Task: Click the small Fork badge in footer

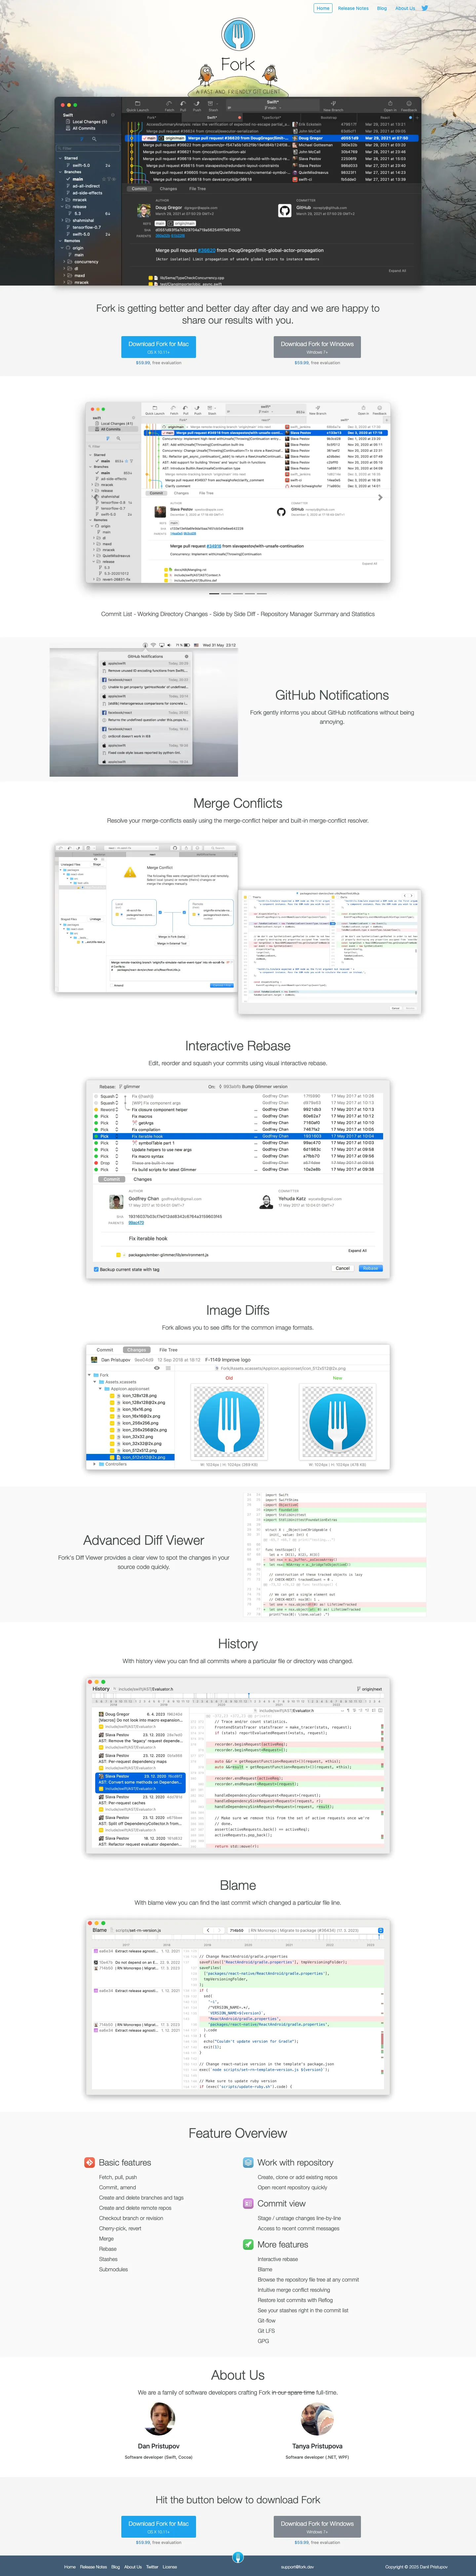Action: pyautogui.click(x=238, y=2557)
